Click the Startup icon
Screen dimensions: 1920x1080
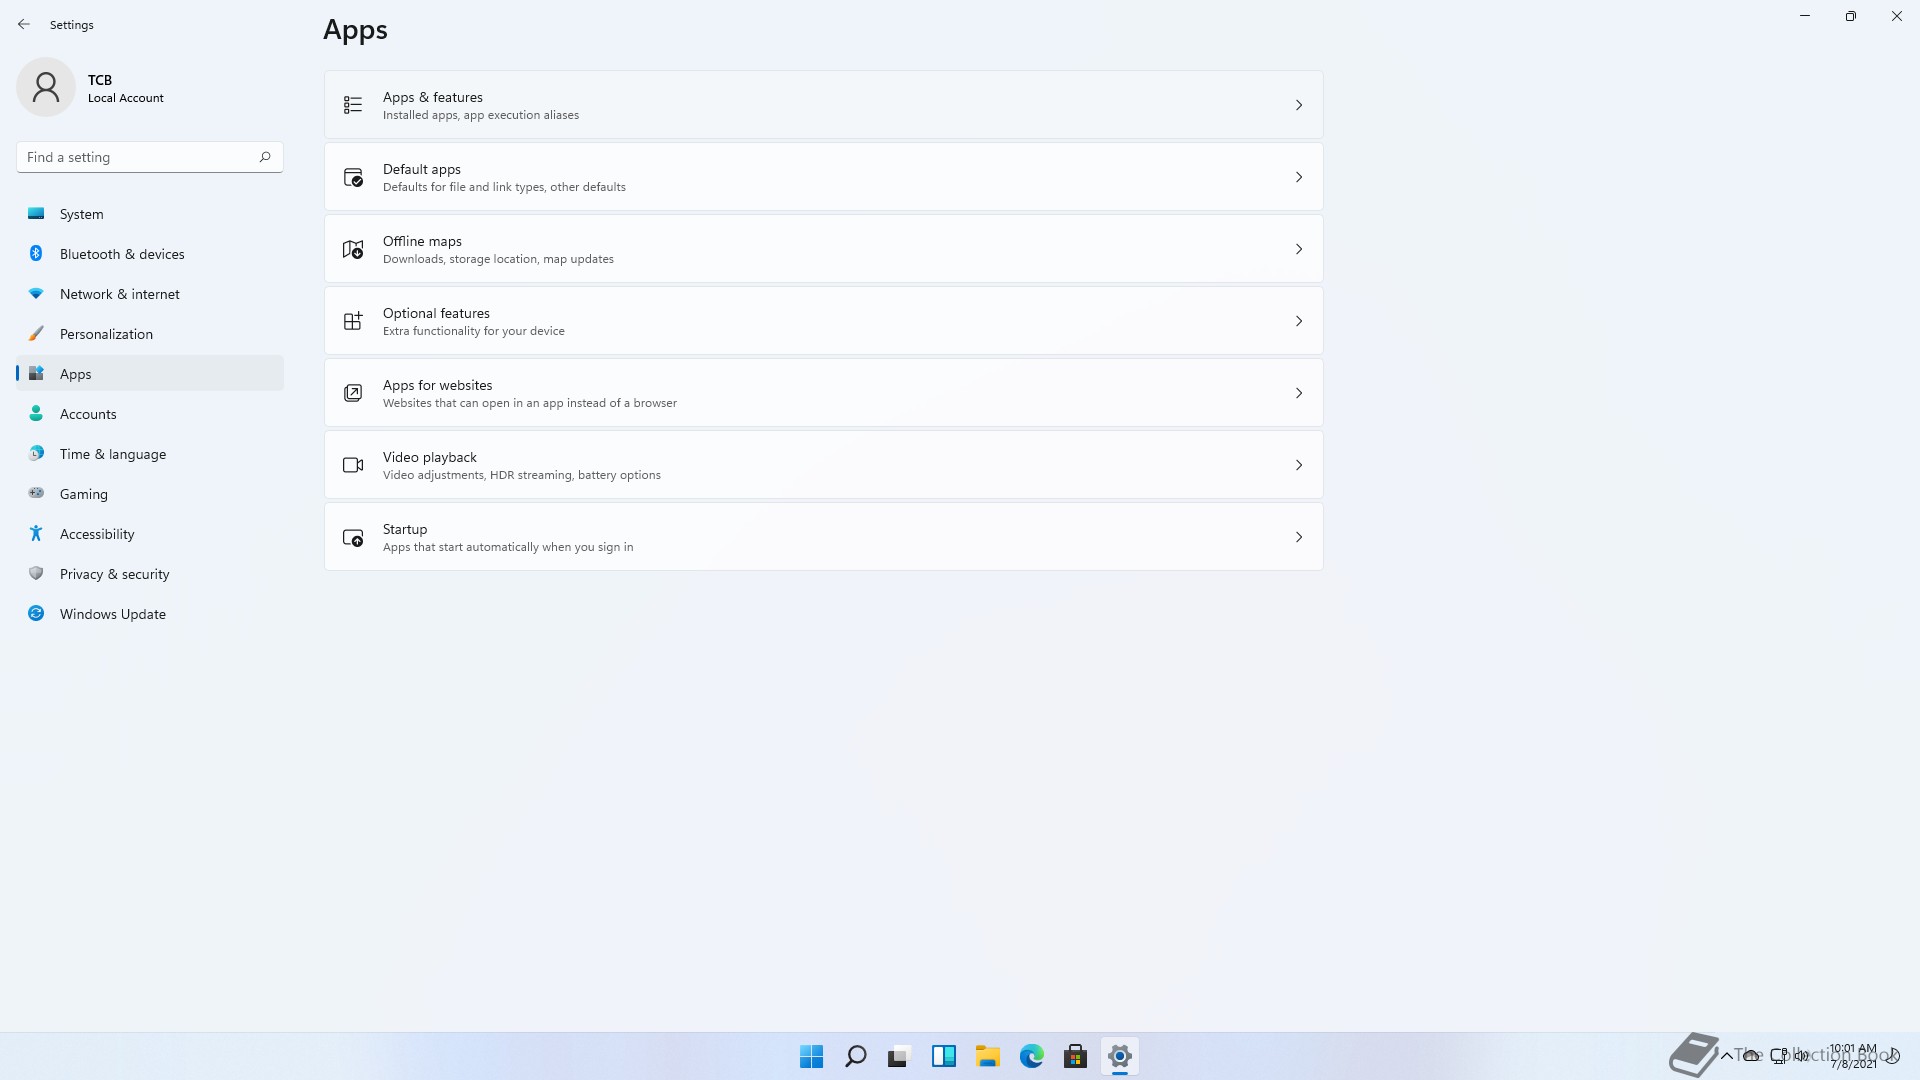(353, 537)
